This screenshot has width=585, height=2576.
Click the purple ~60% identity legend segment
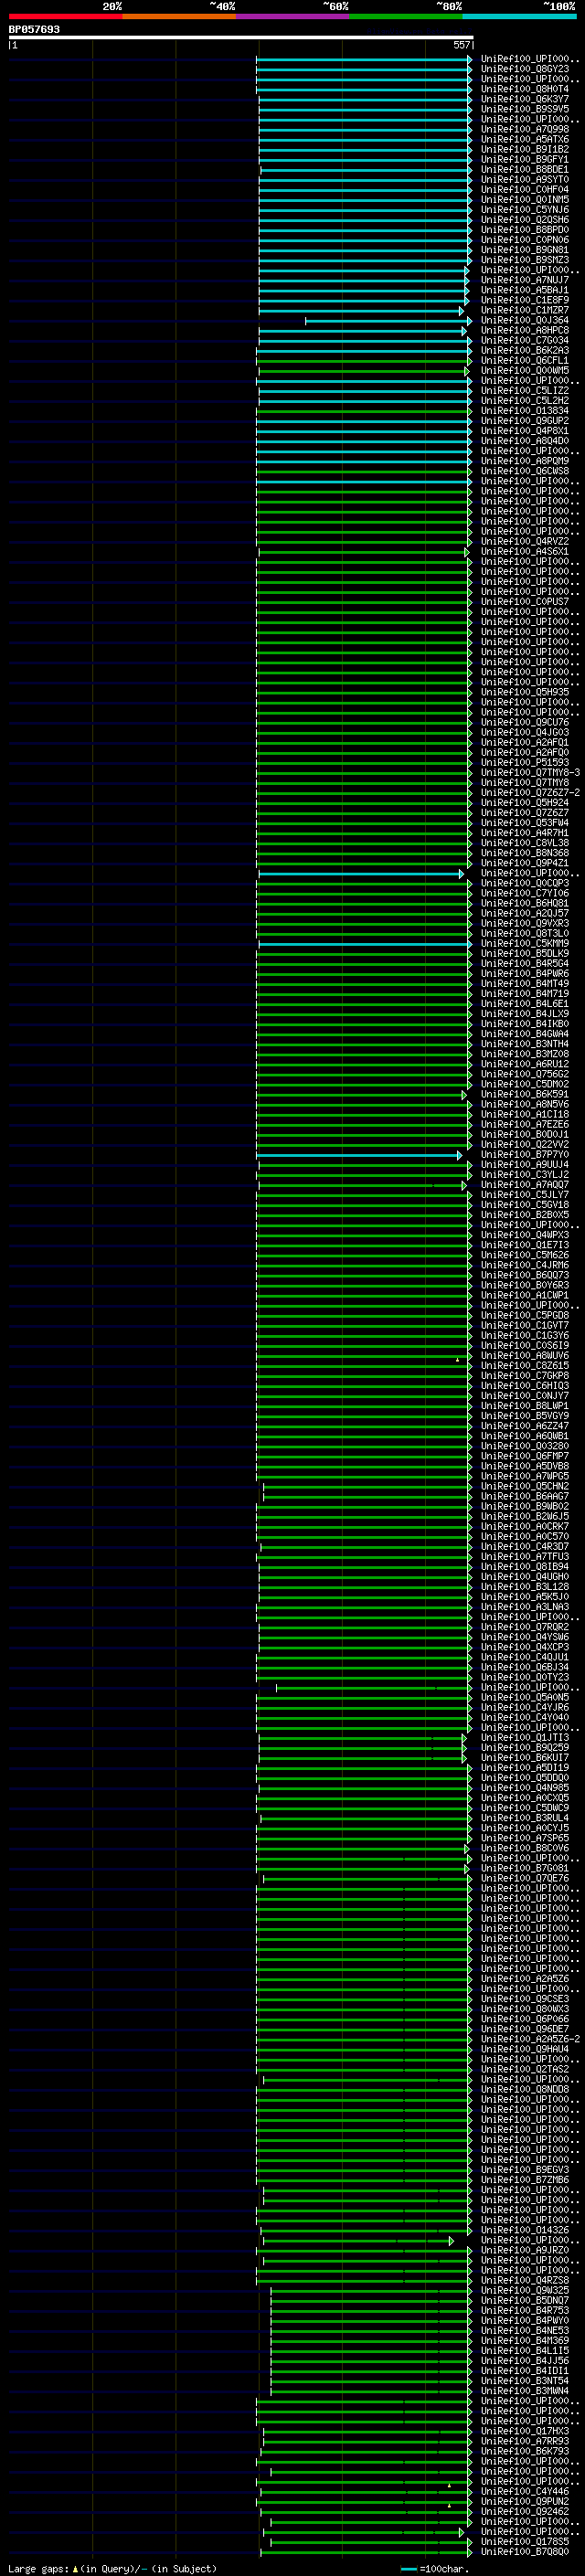[292, 16]
